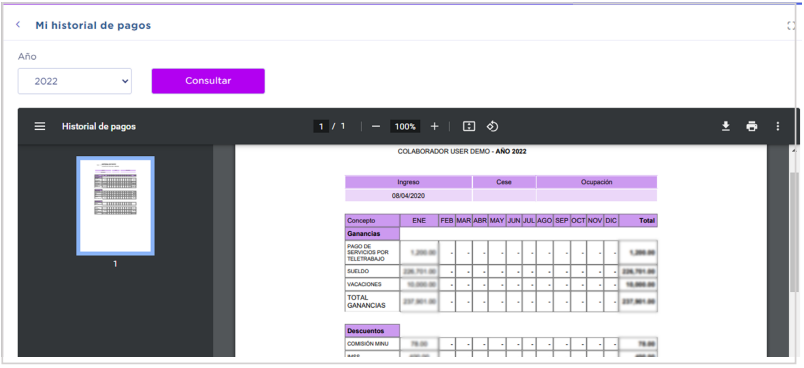Toggle the PDF sidebar hamburger menu
Screen dimensions: 804x368
40,126
